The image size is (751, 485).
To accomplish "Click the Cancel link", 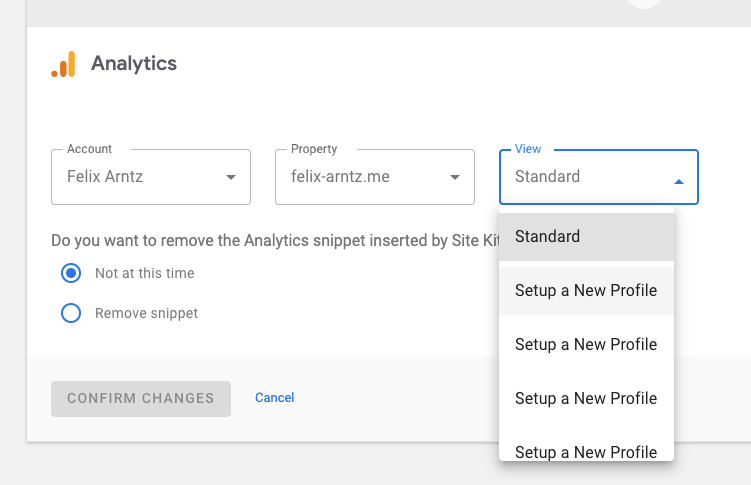I will coord(274,398).
